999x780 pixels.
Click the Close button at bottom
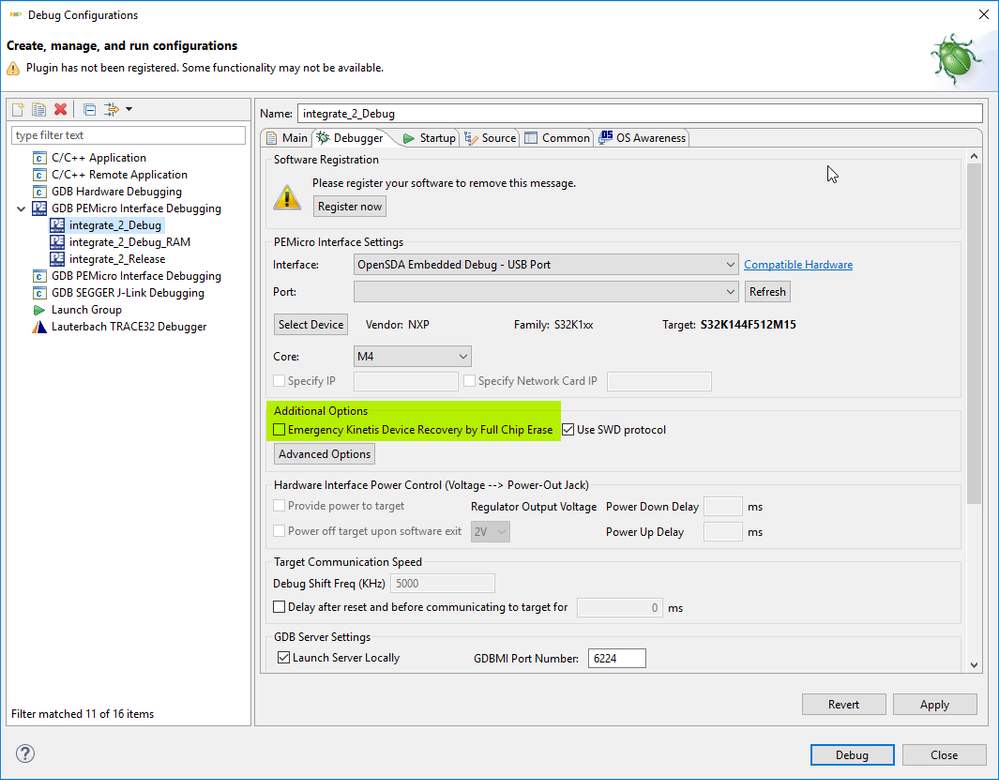(944, 755)
